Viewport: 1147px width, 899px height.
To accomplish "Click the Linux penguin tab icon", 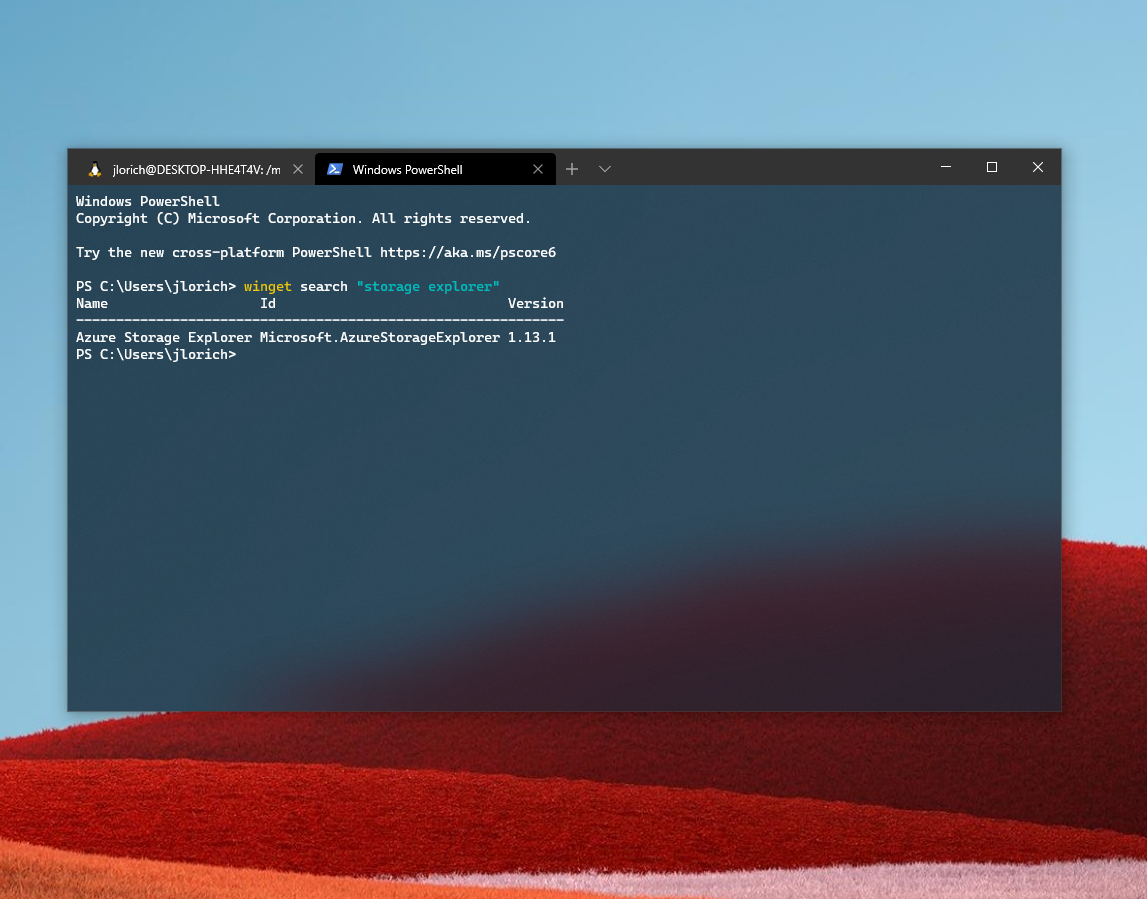I will [94, 170].
